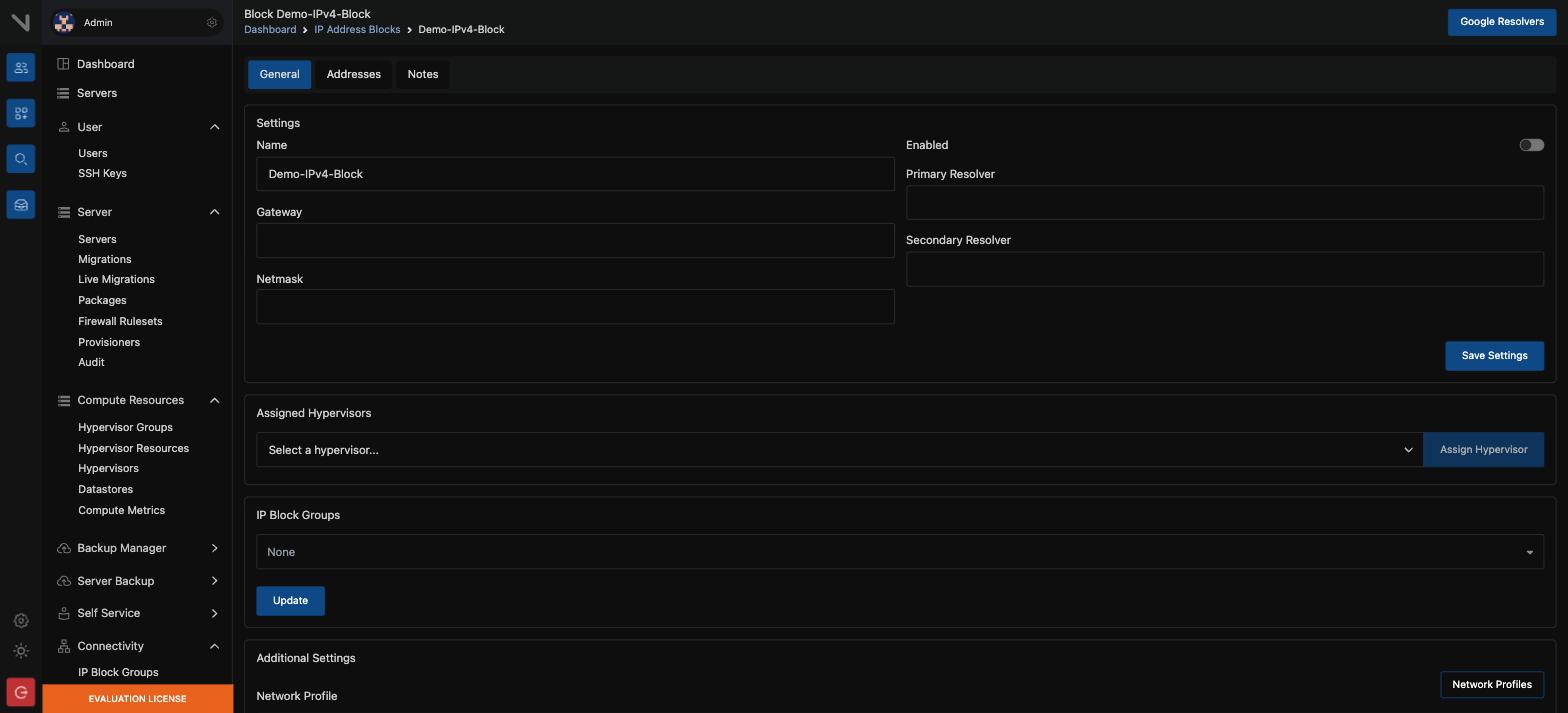Viewport: 1568px width, 713px height.
Task: Click the Backup Manager cloud icon
Action: 64,548
